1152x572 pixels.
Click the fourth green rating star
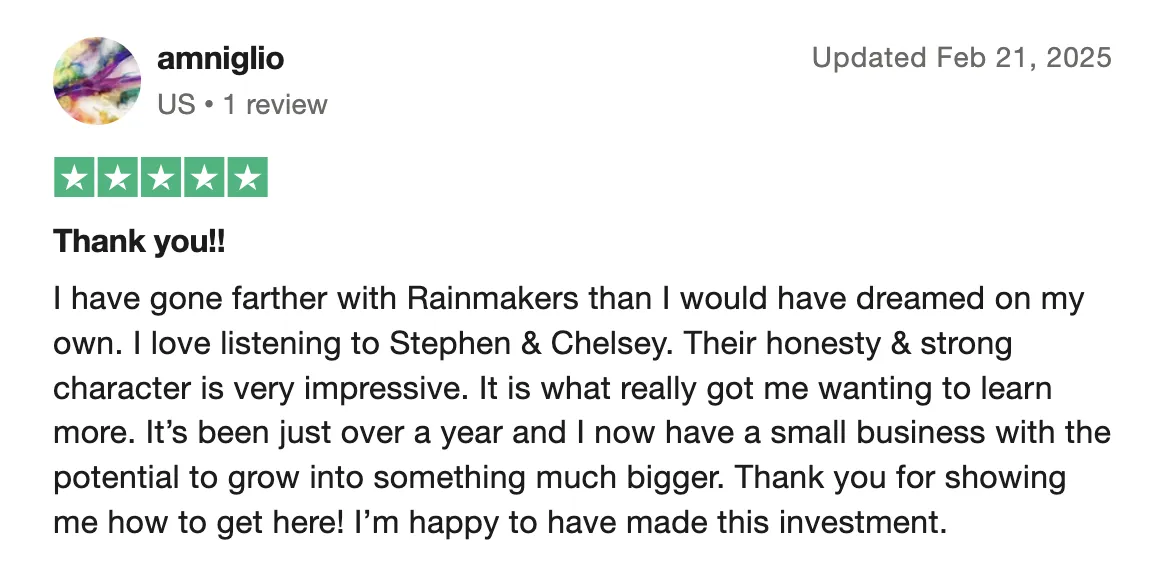tap(204, 177)
